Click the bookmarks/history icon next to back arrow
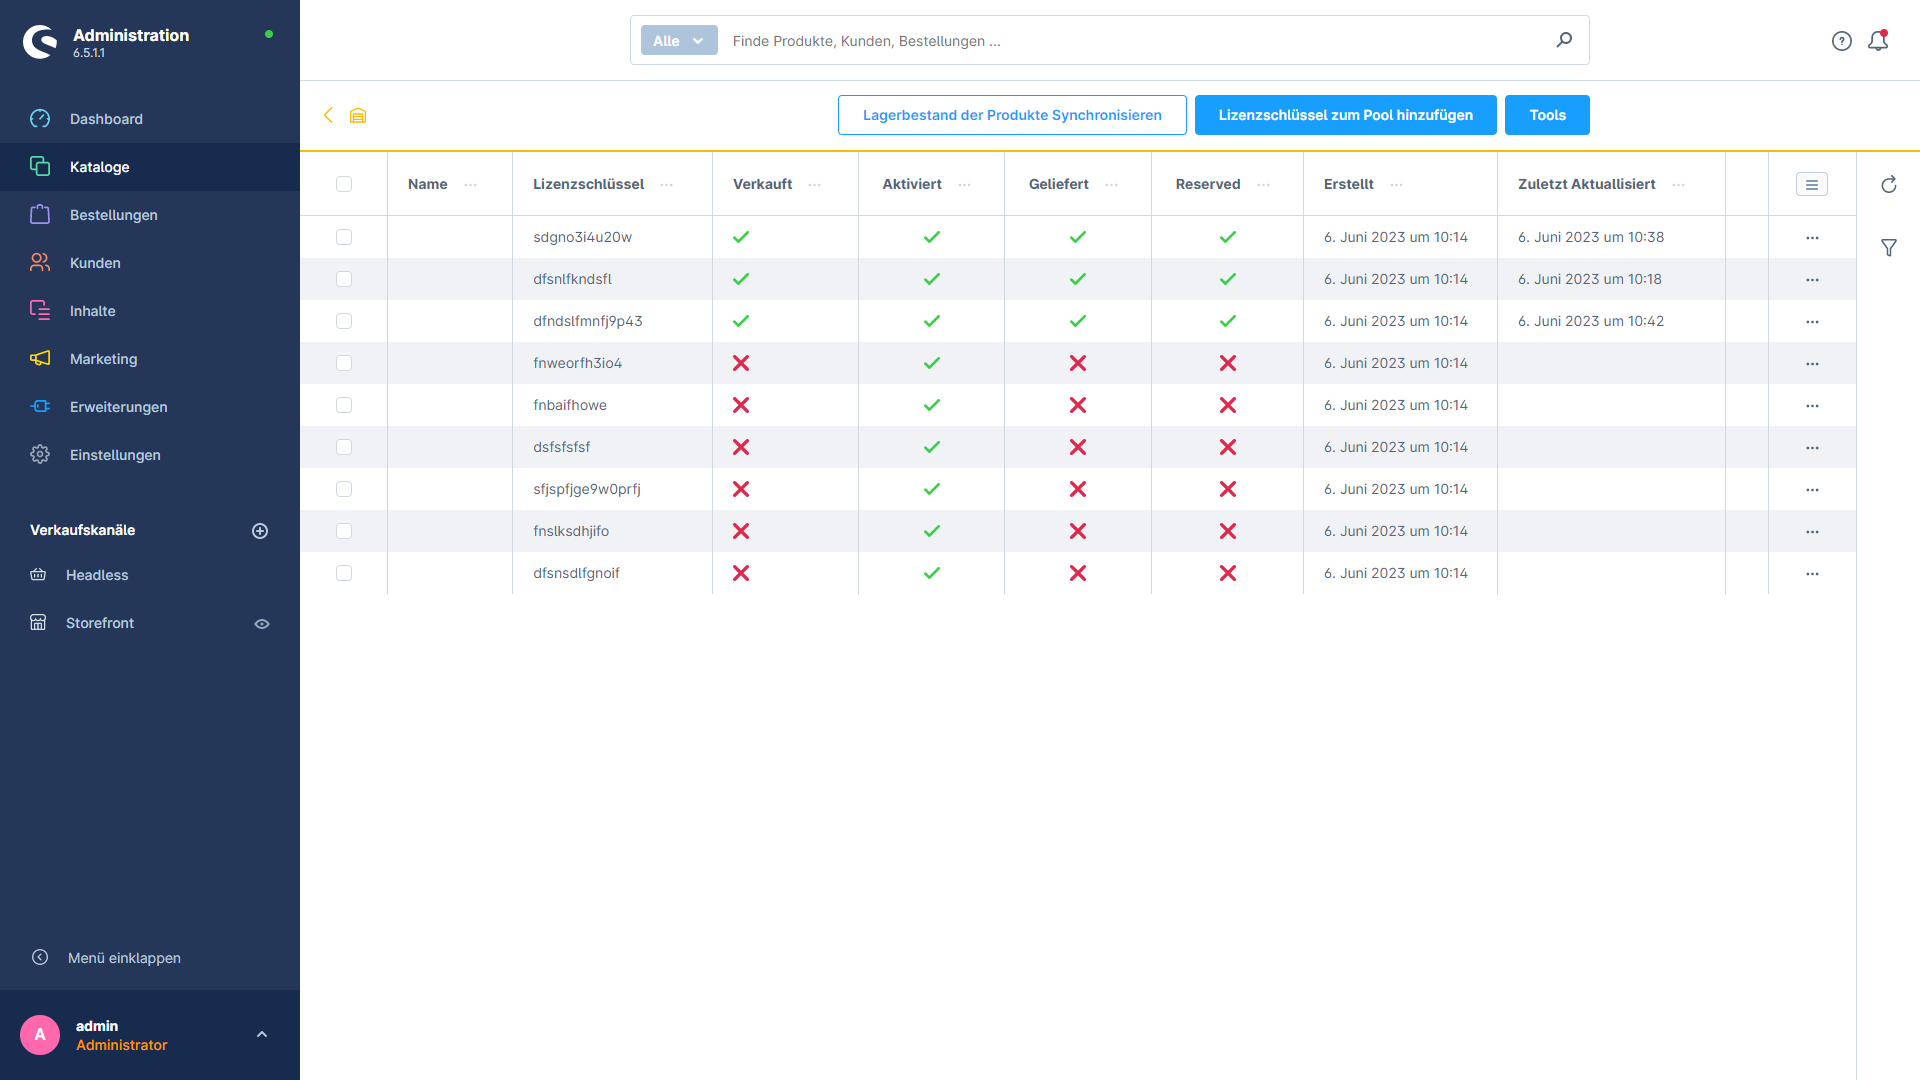 [x=359, y=115]
